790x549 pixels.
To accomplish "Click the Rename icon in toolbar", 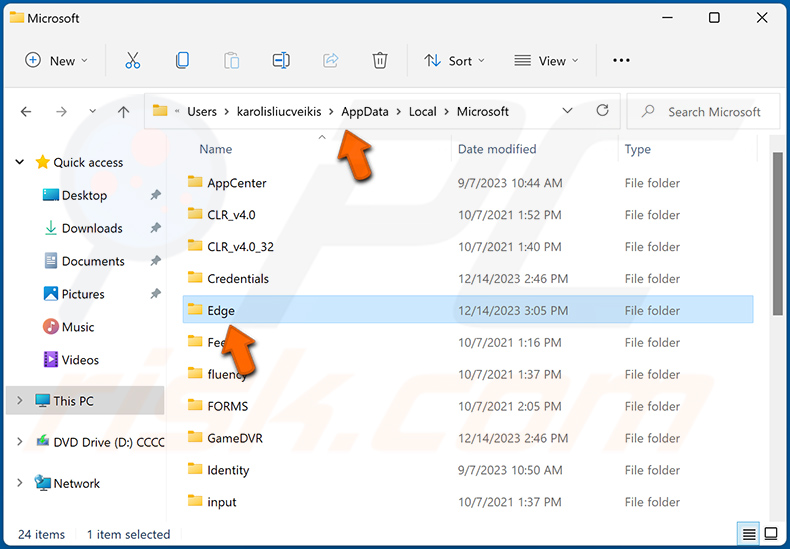I will point(281,60).
